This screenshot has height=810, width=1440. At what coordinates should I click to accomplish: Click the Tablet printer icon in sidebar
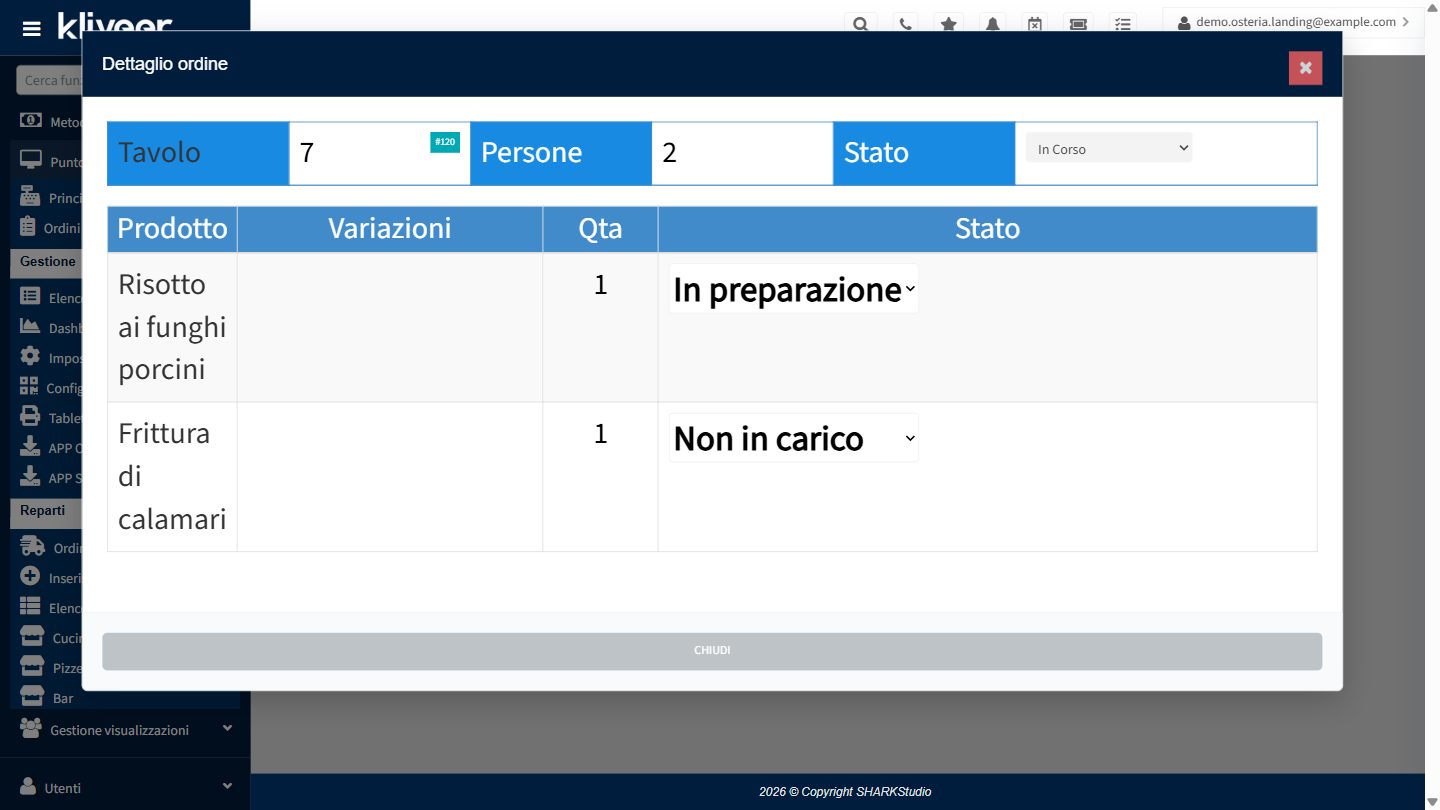pyautogui.click(x=30, y=417)
